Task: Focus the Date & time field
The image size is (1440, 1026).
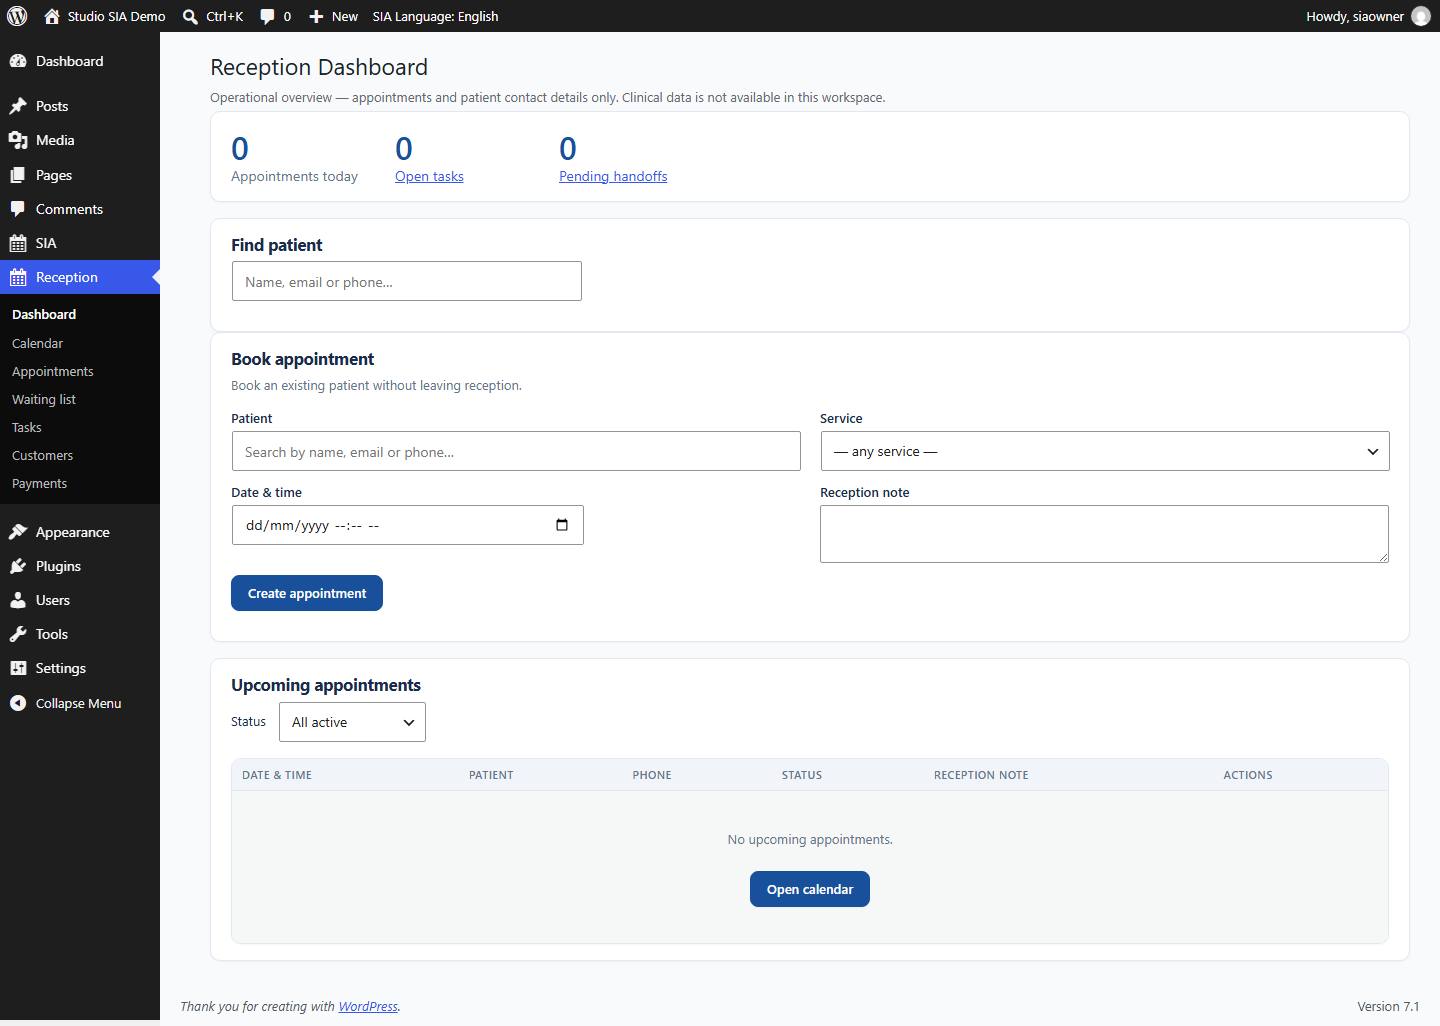Action: [x=408, y=525]
